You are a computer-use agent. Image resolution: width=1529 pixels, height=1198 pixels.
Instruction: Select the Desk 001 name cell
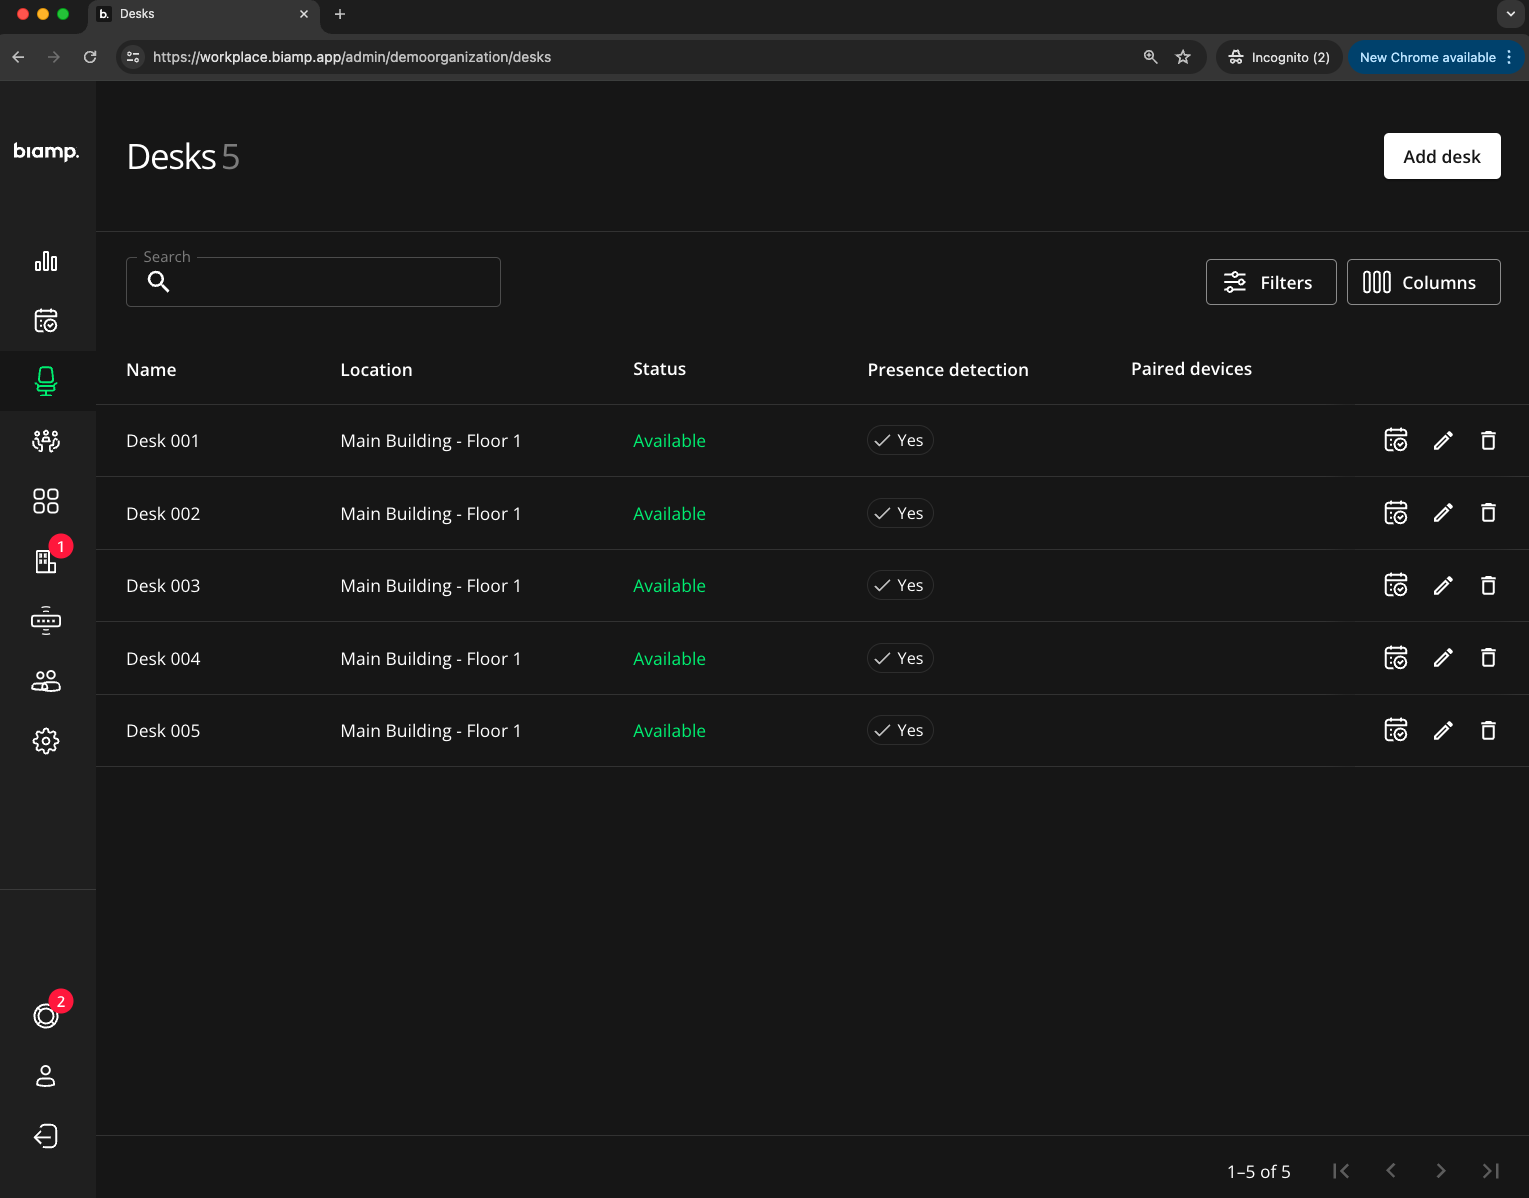click(x=163, y=441)
